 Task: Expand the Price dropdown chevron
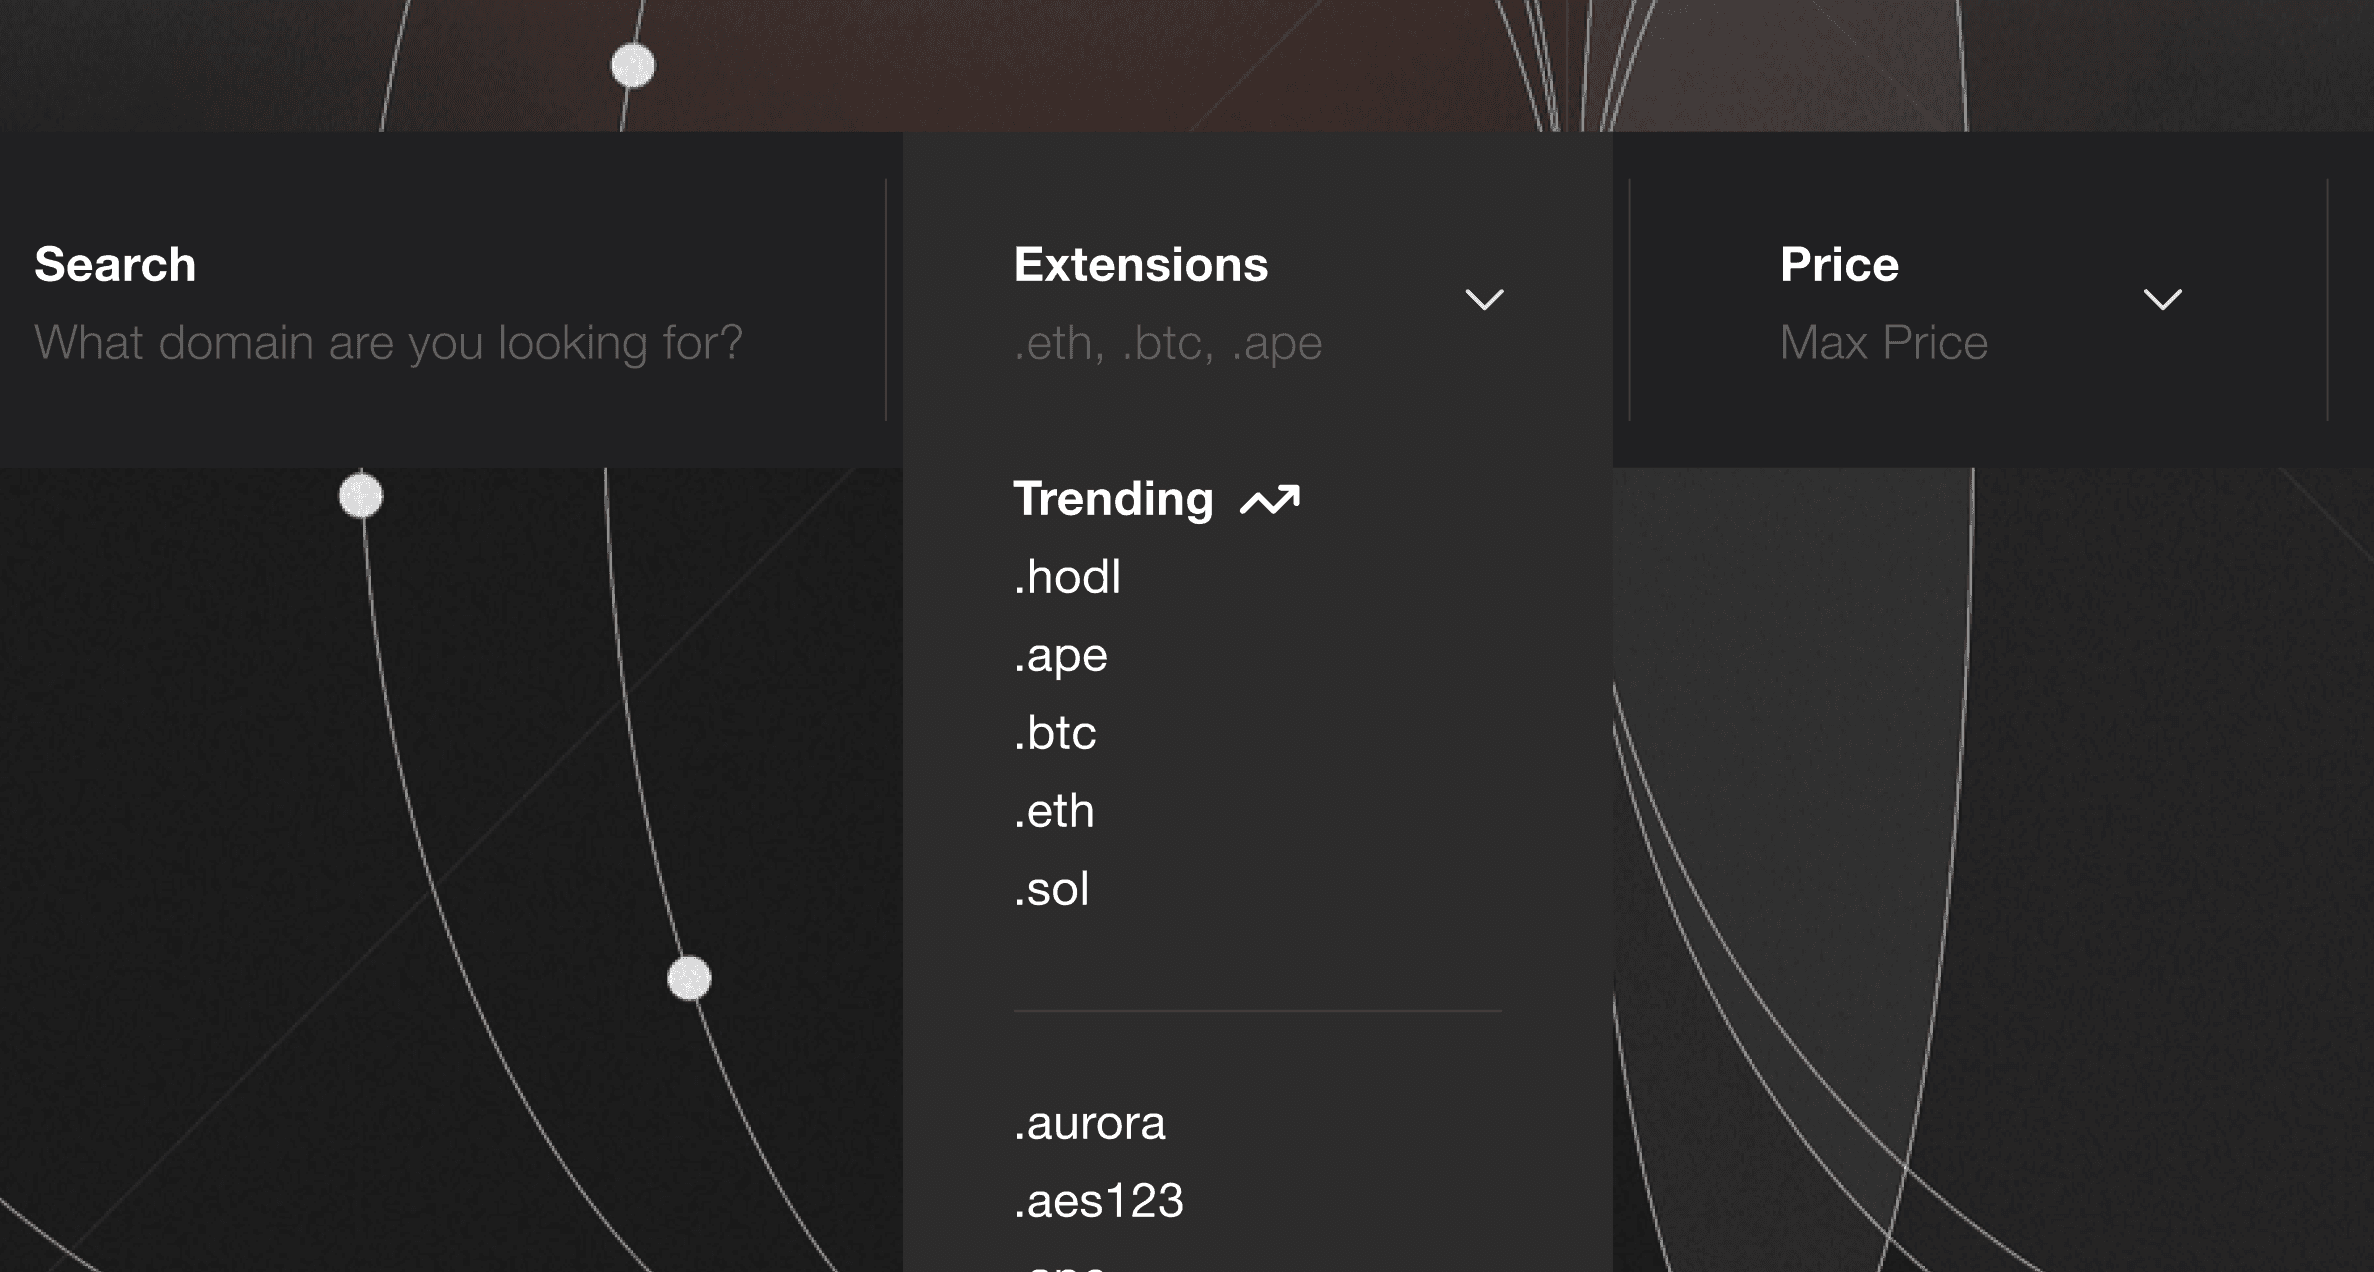[2162, 299]
